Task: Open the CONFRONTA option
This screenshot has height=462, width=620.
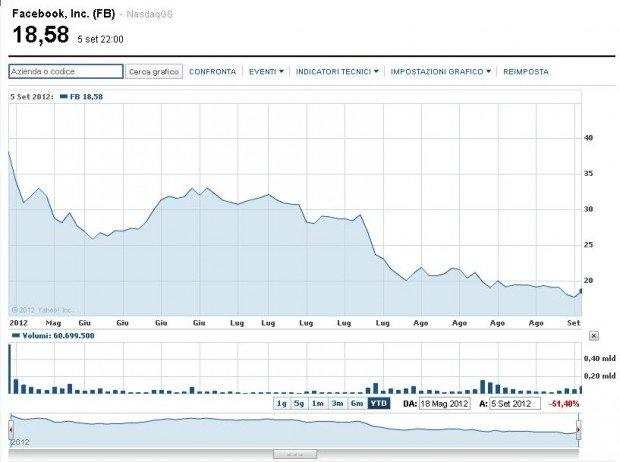Action: (x=212, y=72)
